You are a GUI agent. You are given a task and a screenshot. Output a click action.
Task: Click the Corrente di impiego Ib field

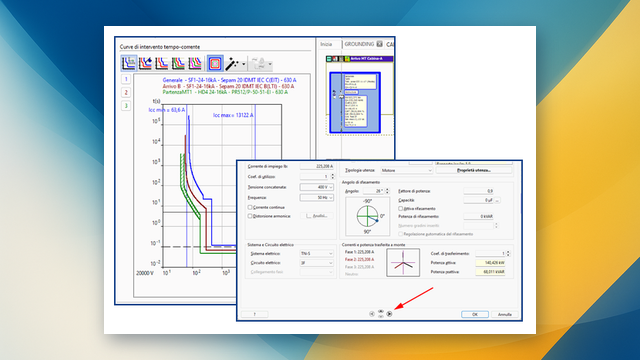317,166
